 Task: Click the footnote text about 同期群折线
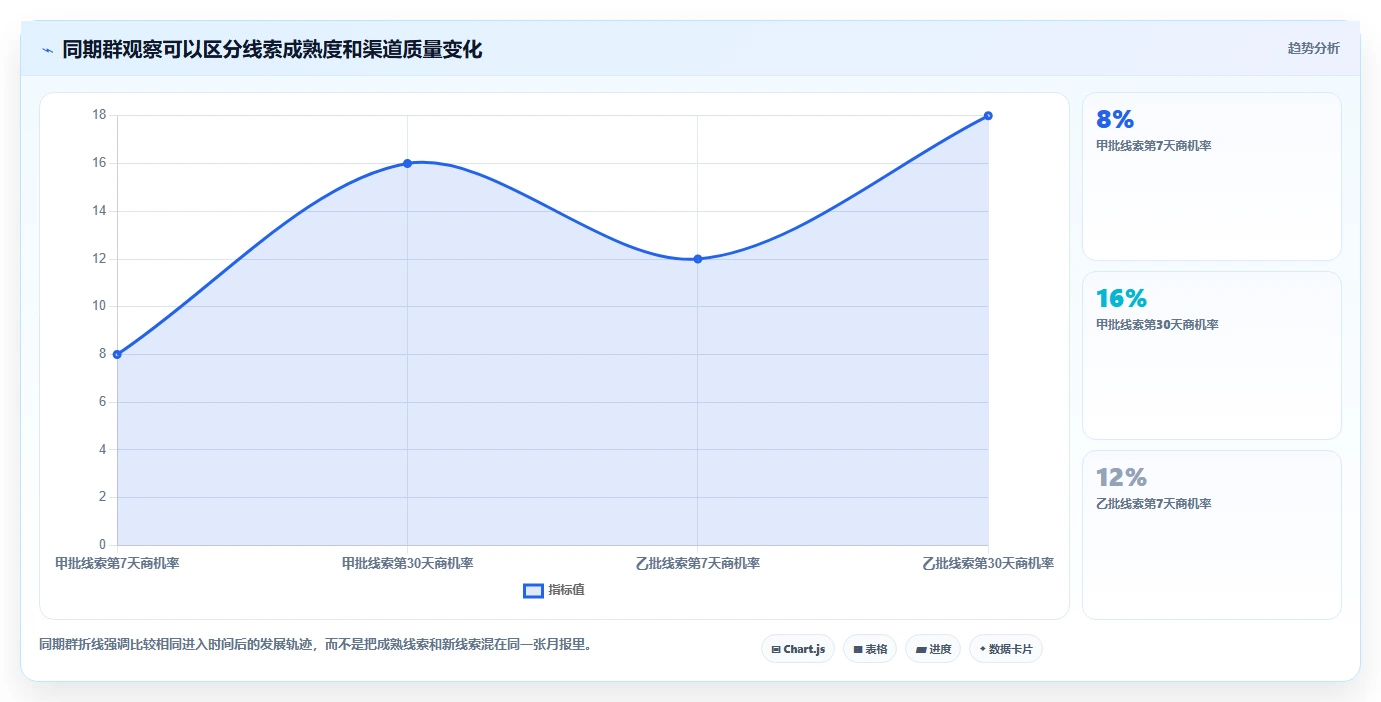(318, 644)
